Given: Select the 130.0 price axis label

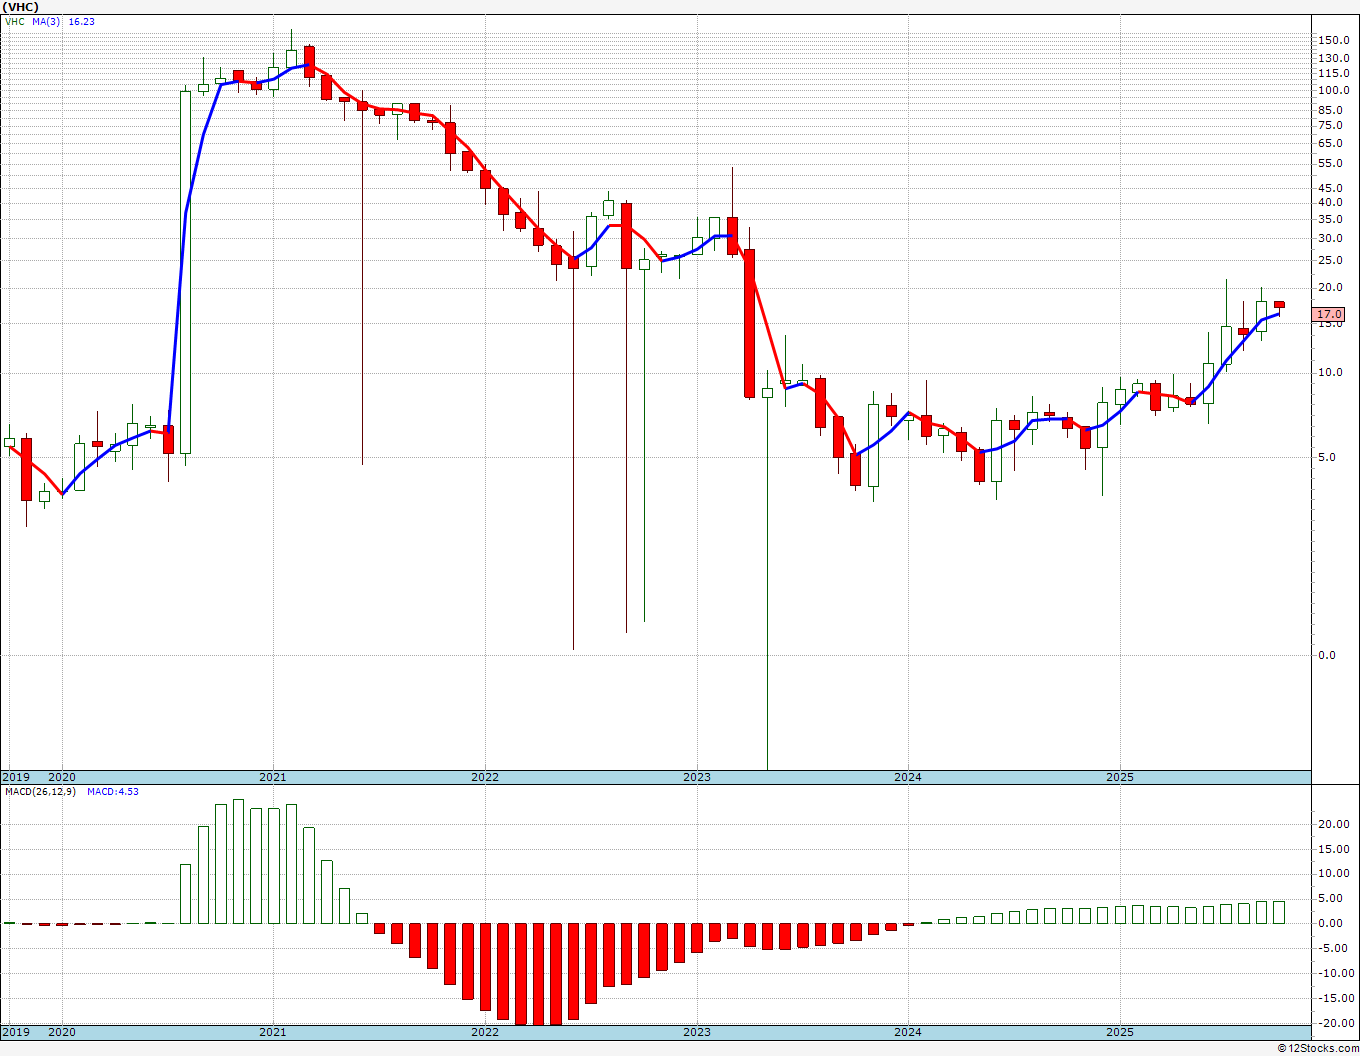Looking at the screenshot, I should click(1334, 58).
